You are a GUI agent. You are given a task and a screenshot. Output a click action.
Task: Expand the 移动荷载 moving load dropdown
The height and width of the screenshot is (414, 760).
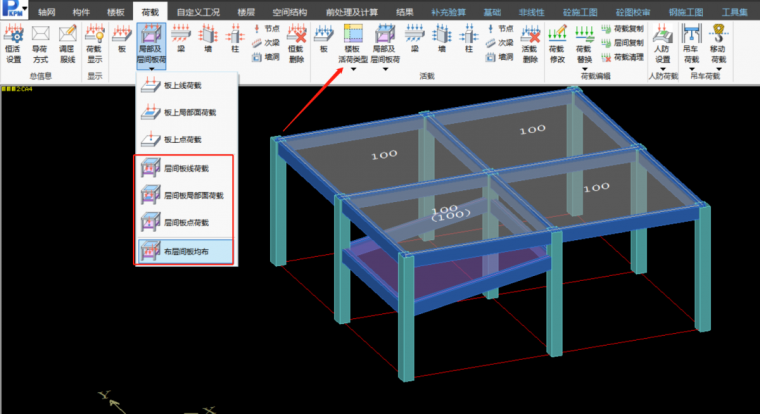tap(719, 69)
